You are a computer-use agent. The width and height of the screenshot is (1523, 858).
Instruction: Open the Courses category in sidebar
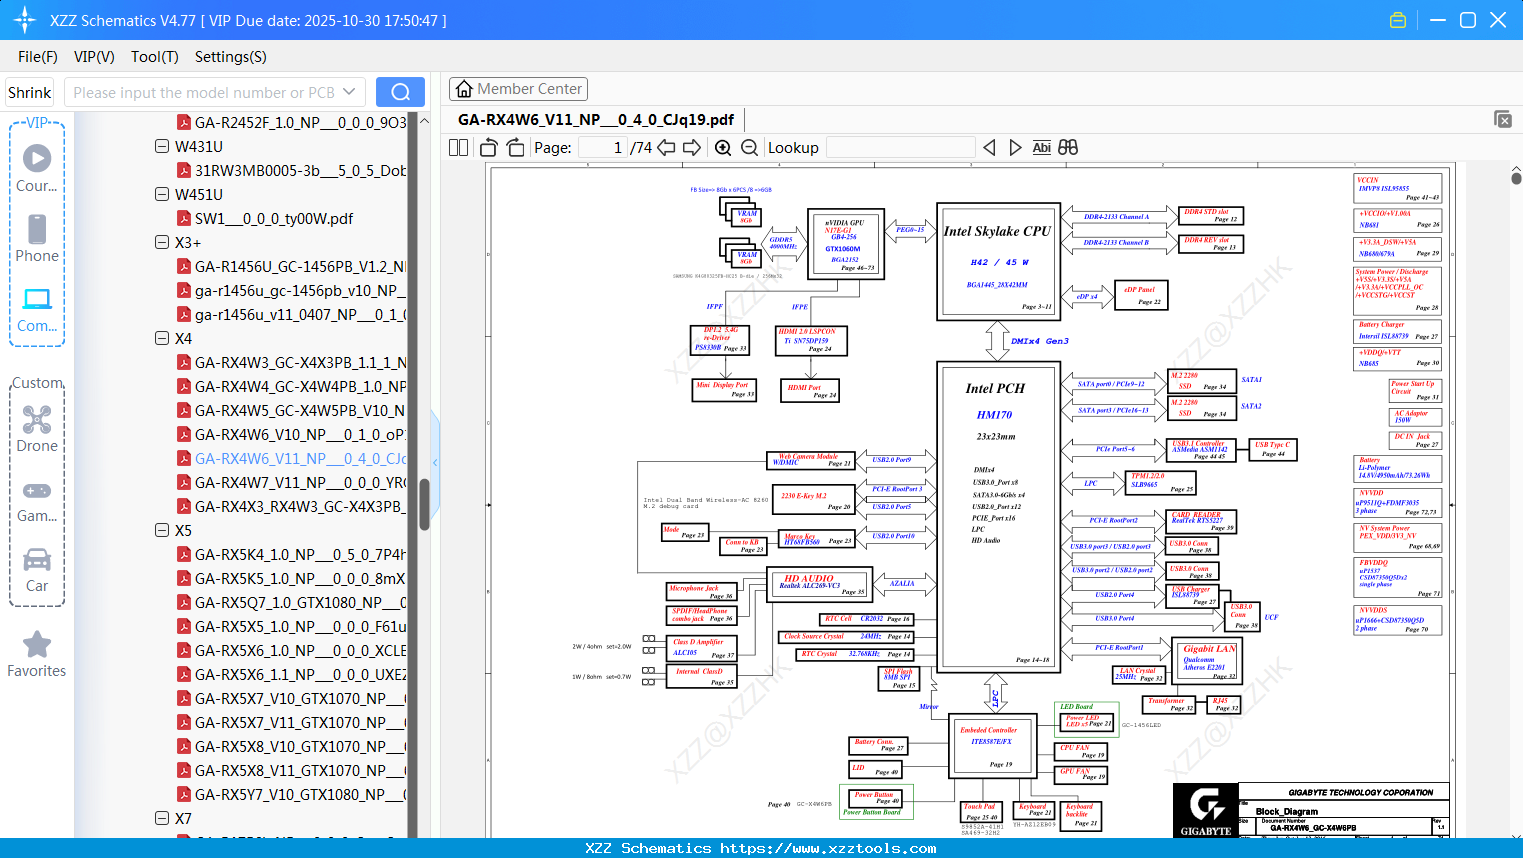[37, 168]
